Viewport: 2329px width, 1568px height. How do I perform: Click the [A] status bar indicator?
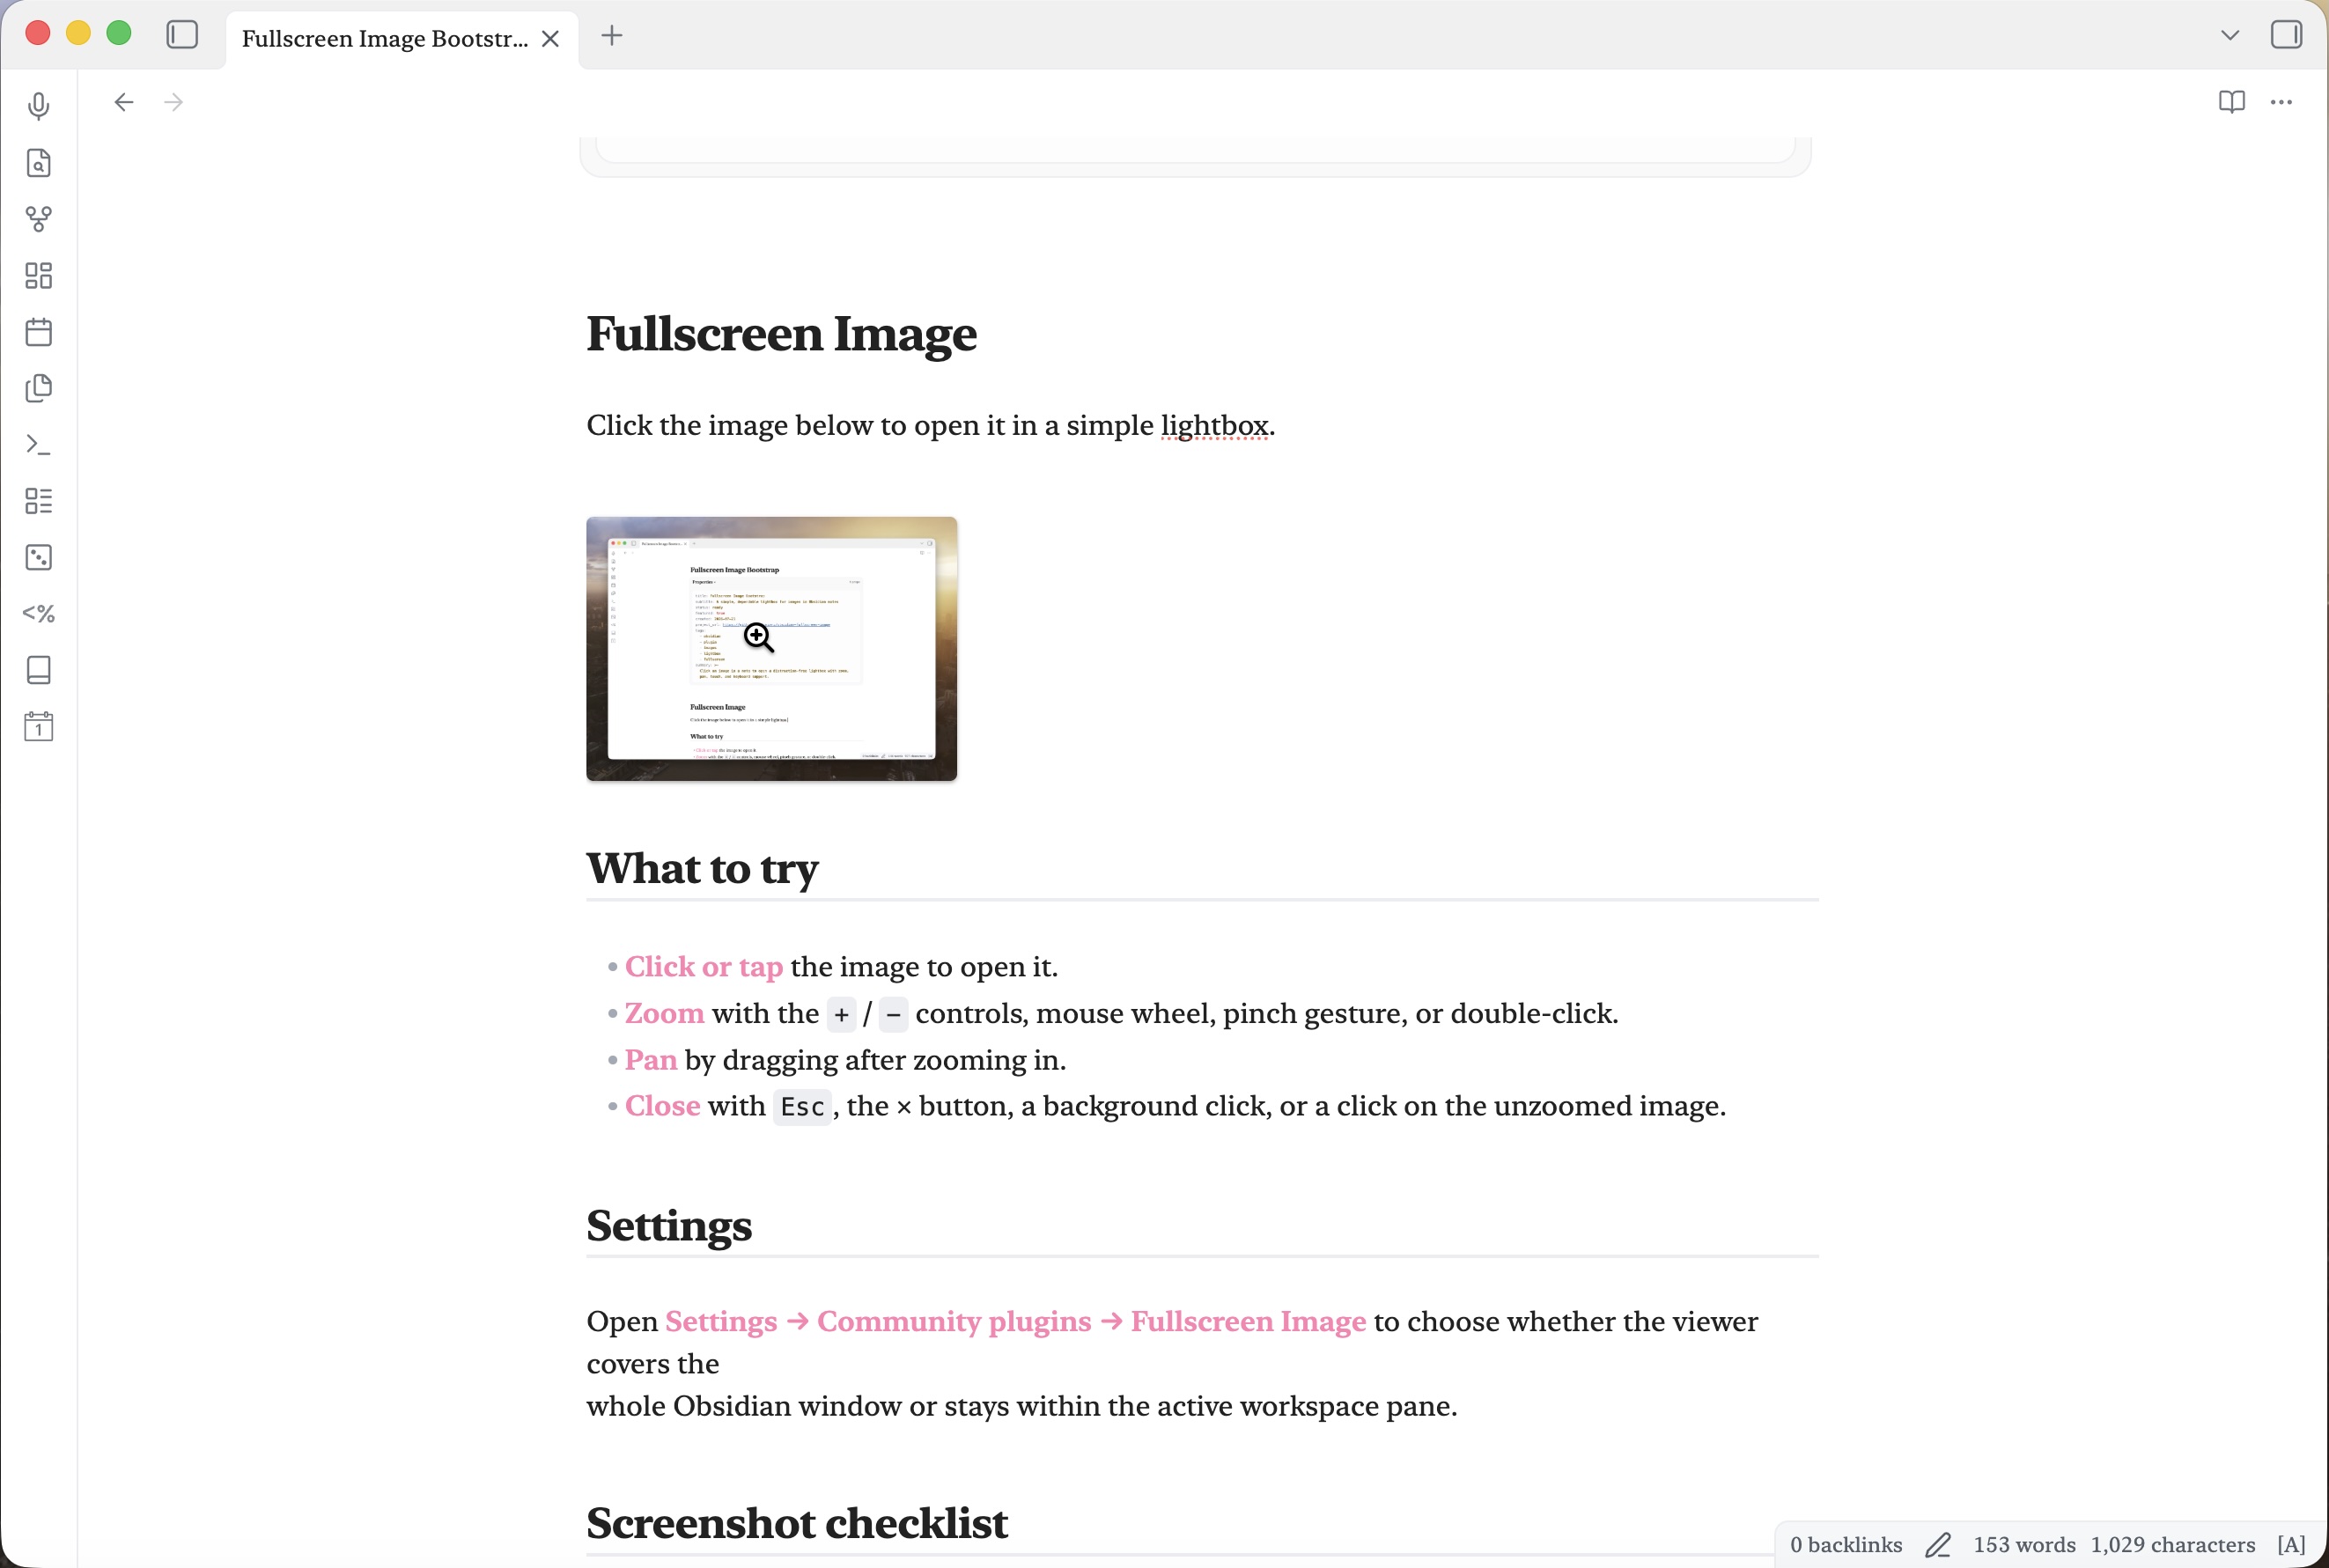pyautogui.click(x=2291, y=1544)
